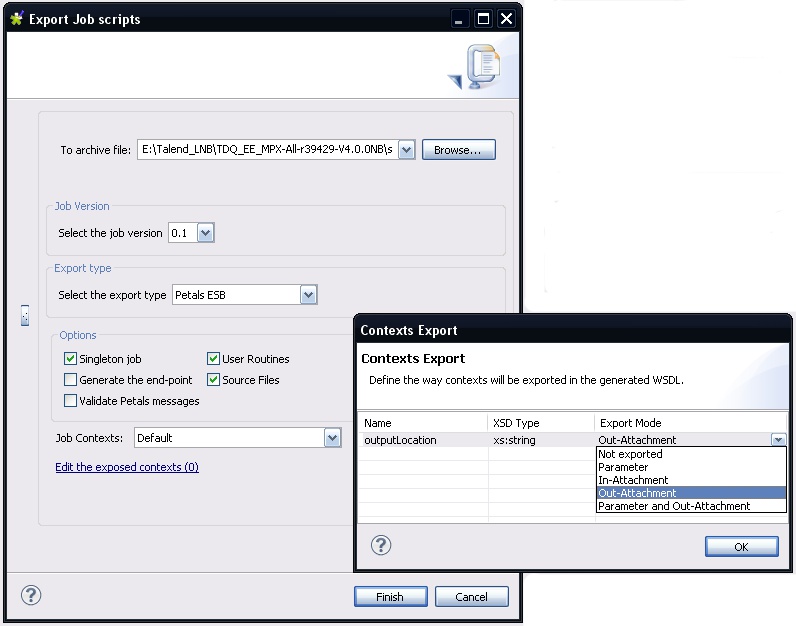Expand the collapsed left side panel handle
The width and height of the screenshot is (796, 626).
(25, 316)
